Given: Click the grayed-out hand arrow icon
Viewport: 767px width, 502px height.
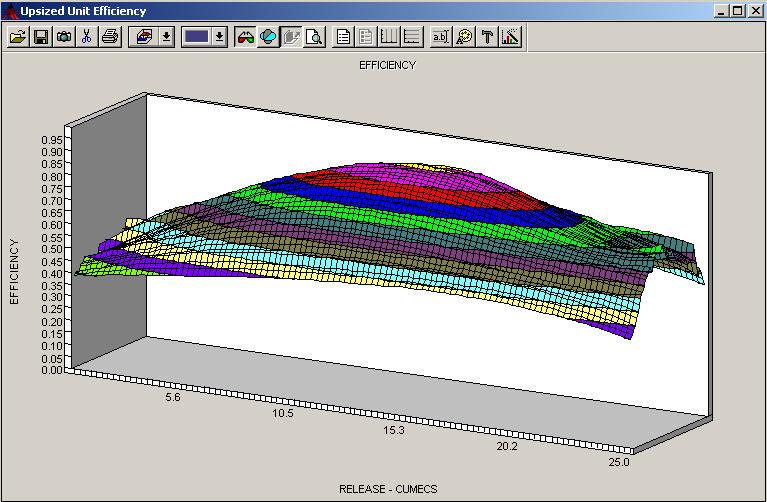Looking at the screenshot, I should pos(292,37).
